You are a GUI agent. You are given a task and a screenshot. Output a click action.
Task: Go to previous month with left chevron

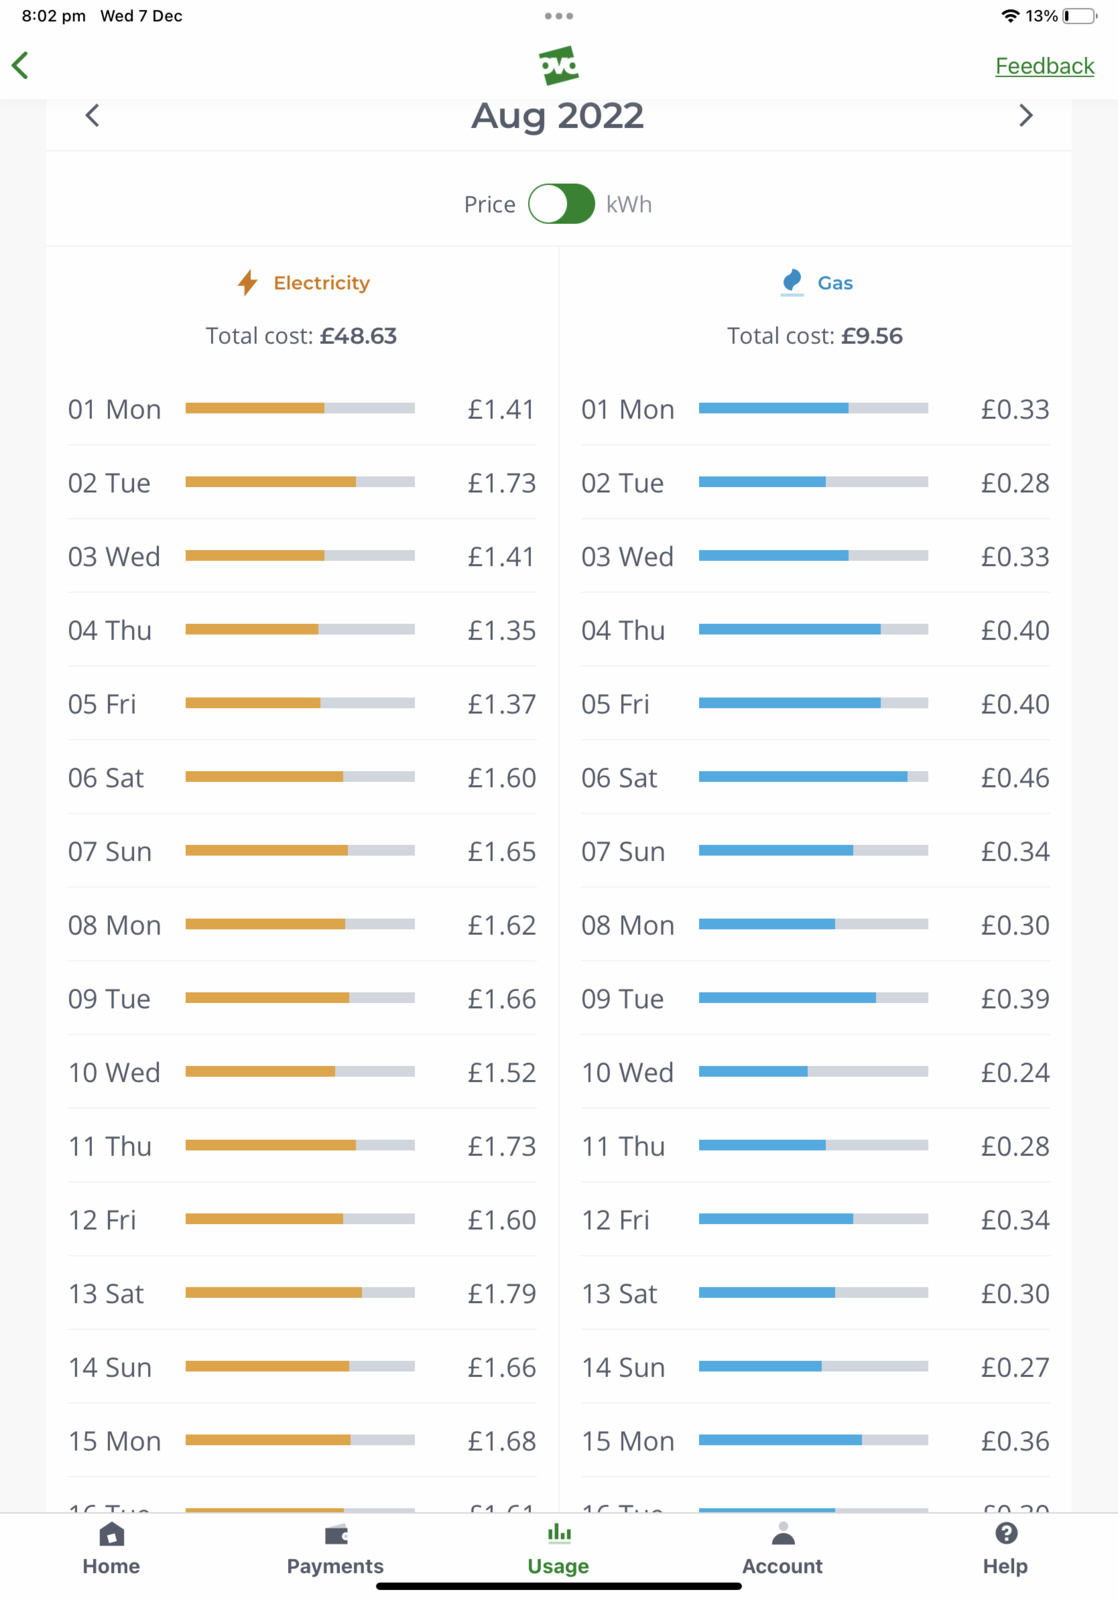[x=92, y=116]
